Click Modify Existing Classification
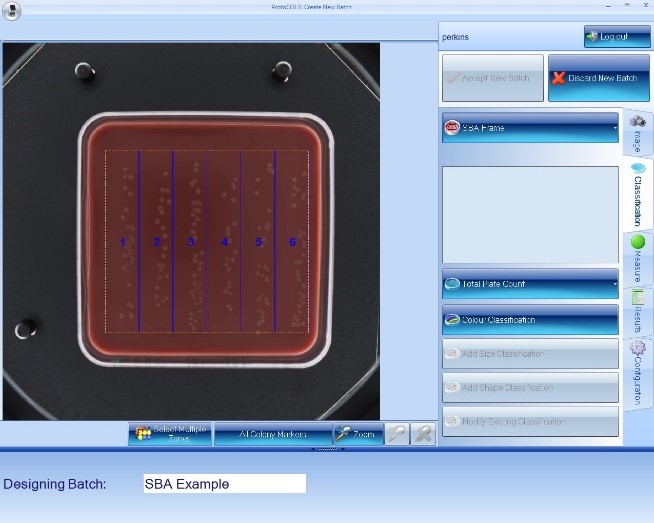This screenshot has height=523, width=654. pos(530,421)
